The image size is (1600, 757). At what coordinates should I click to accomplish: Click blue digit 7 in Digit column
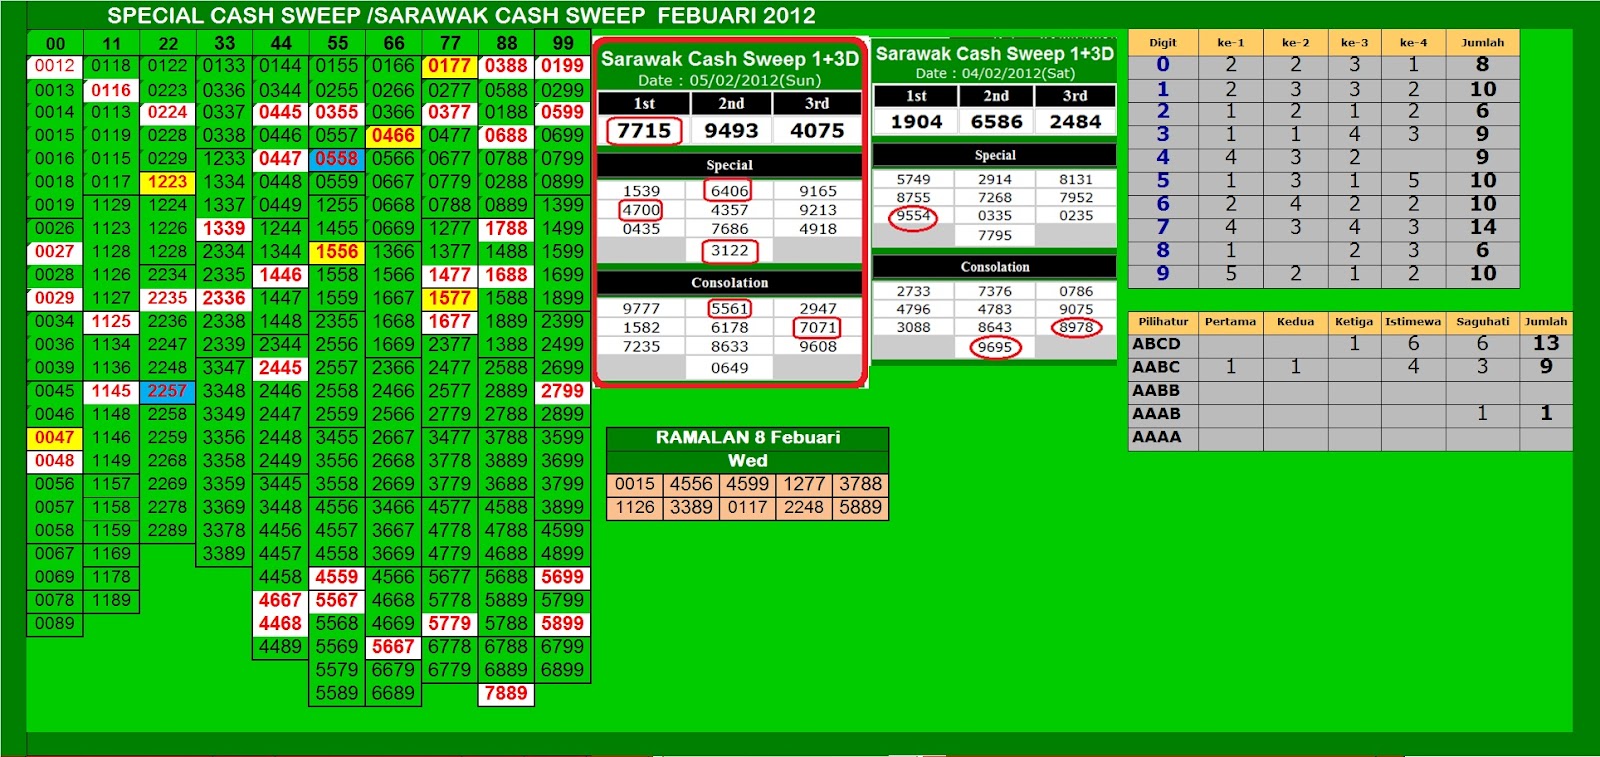[x=1162, y=227]
